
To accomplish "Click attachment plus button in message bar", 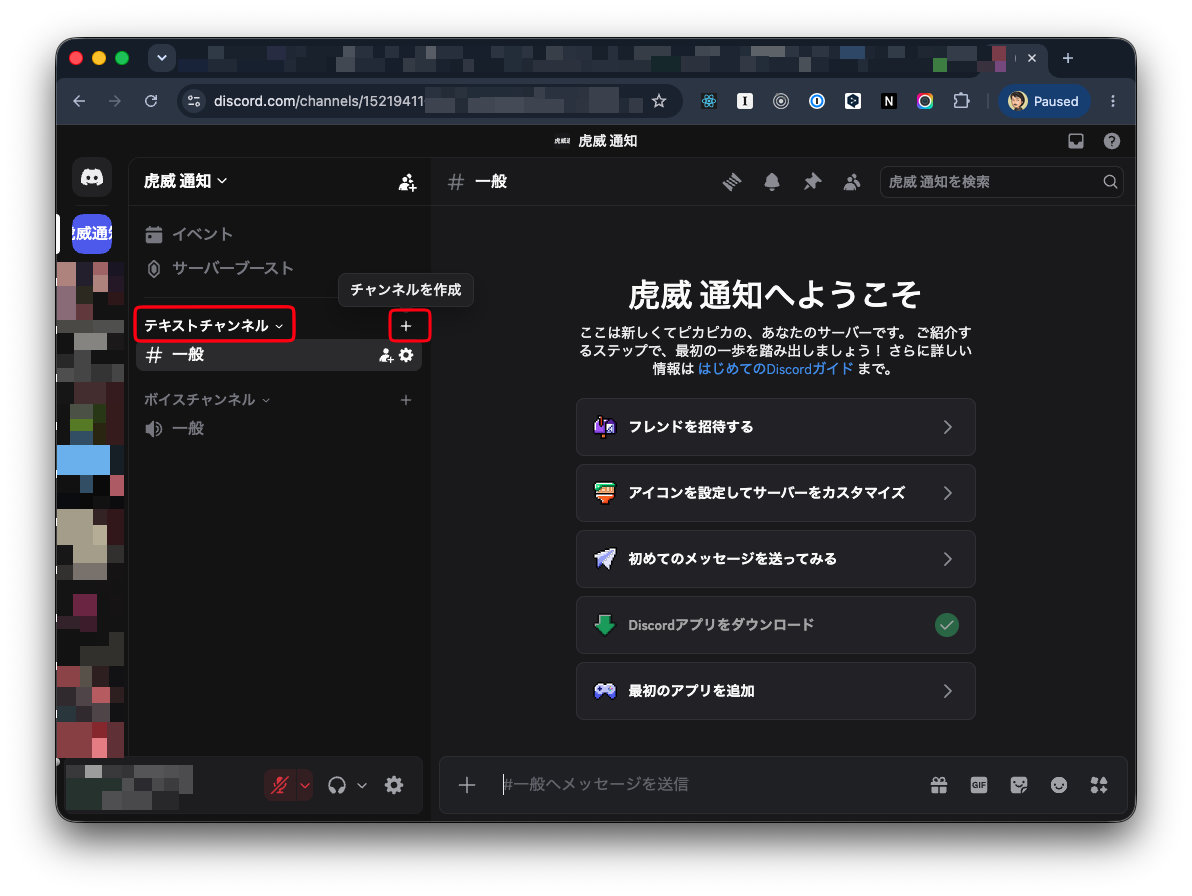I will click(x=467, y=785).
